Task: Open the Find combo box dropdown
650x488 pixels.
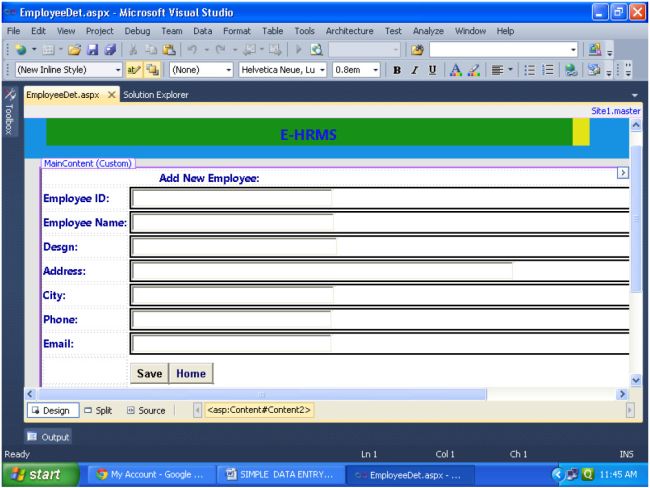Action: pyautogui.click(x=573, y=50)
